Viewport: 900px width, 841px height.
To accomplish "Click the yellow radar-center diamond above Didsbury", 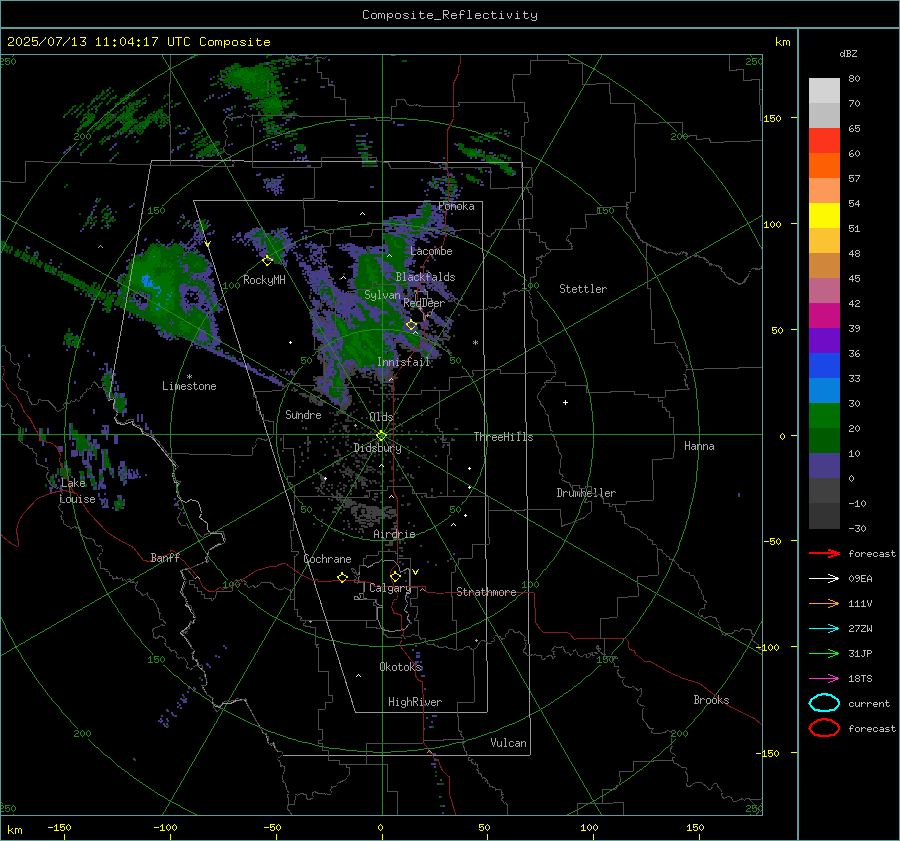I will point(381,435).
